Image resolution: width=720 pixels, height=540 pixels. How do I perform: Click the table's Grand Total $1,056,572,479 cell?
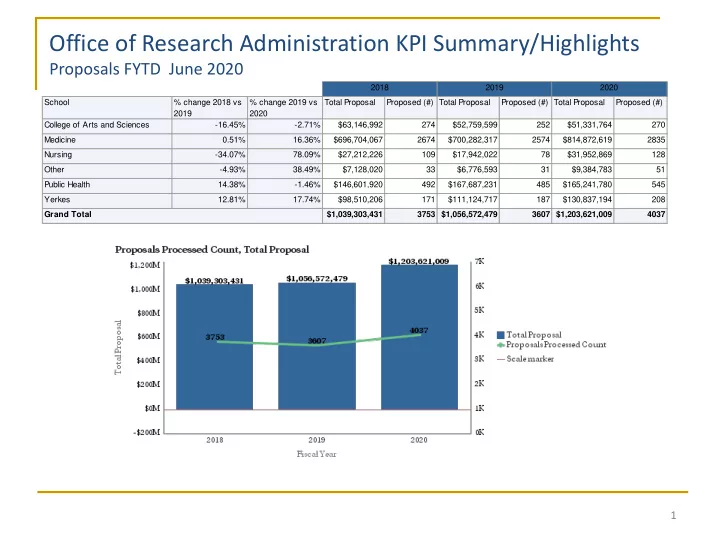[x=468, y=214]
